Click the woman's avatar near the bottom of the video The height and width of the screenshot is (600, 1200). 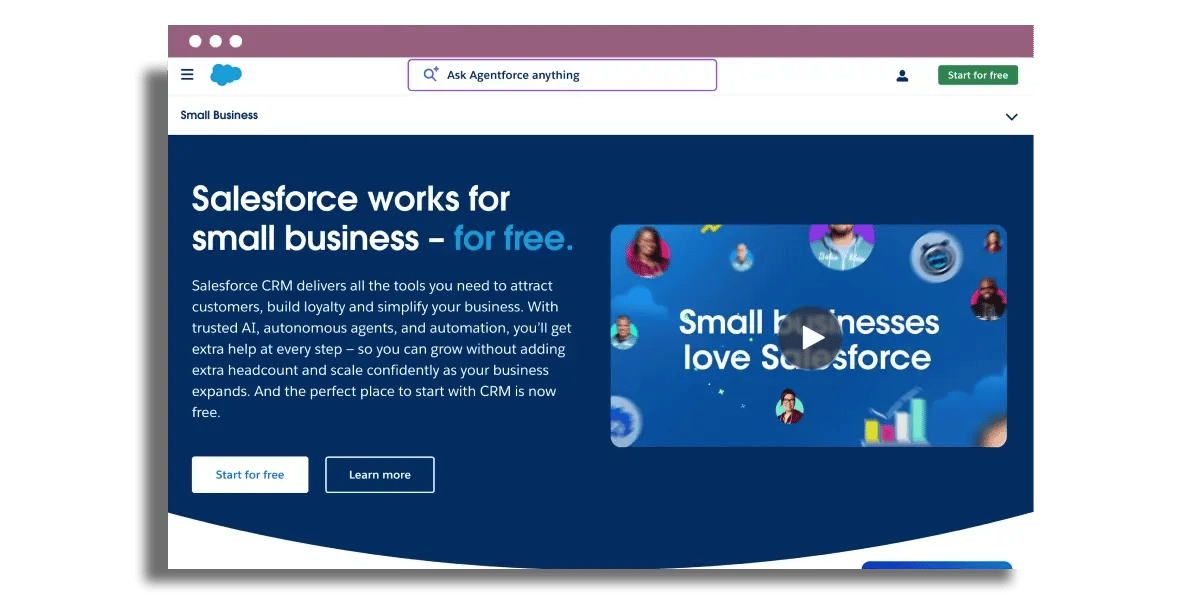(x=790, y=407)
